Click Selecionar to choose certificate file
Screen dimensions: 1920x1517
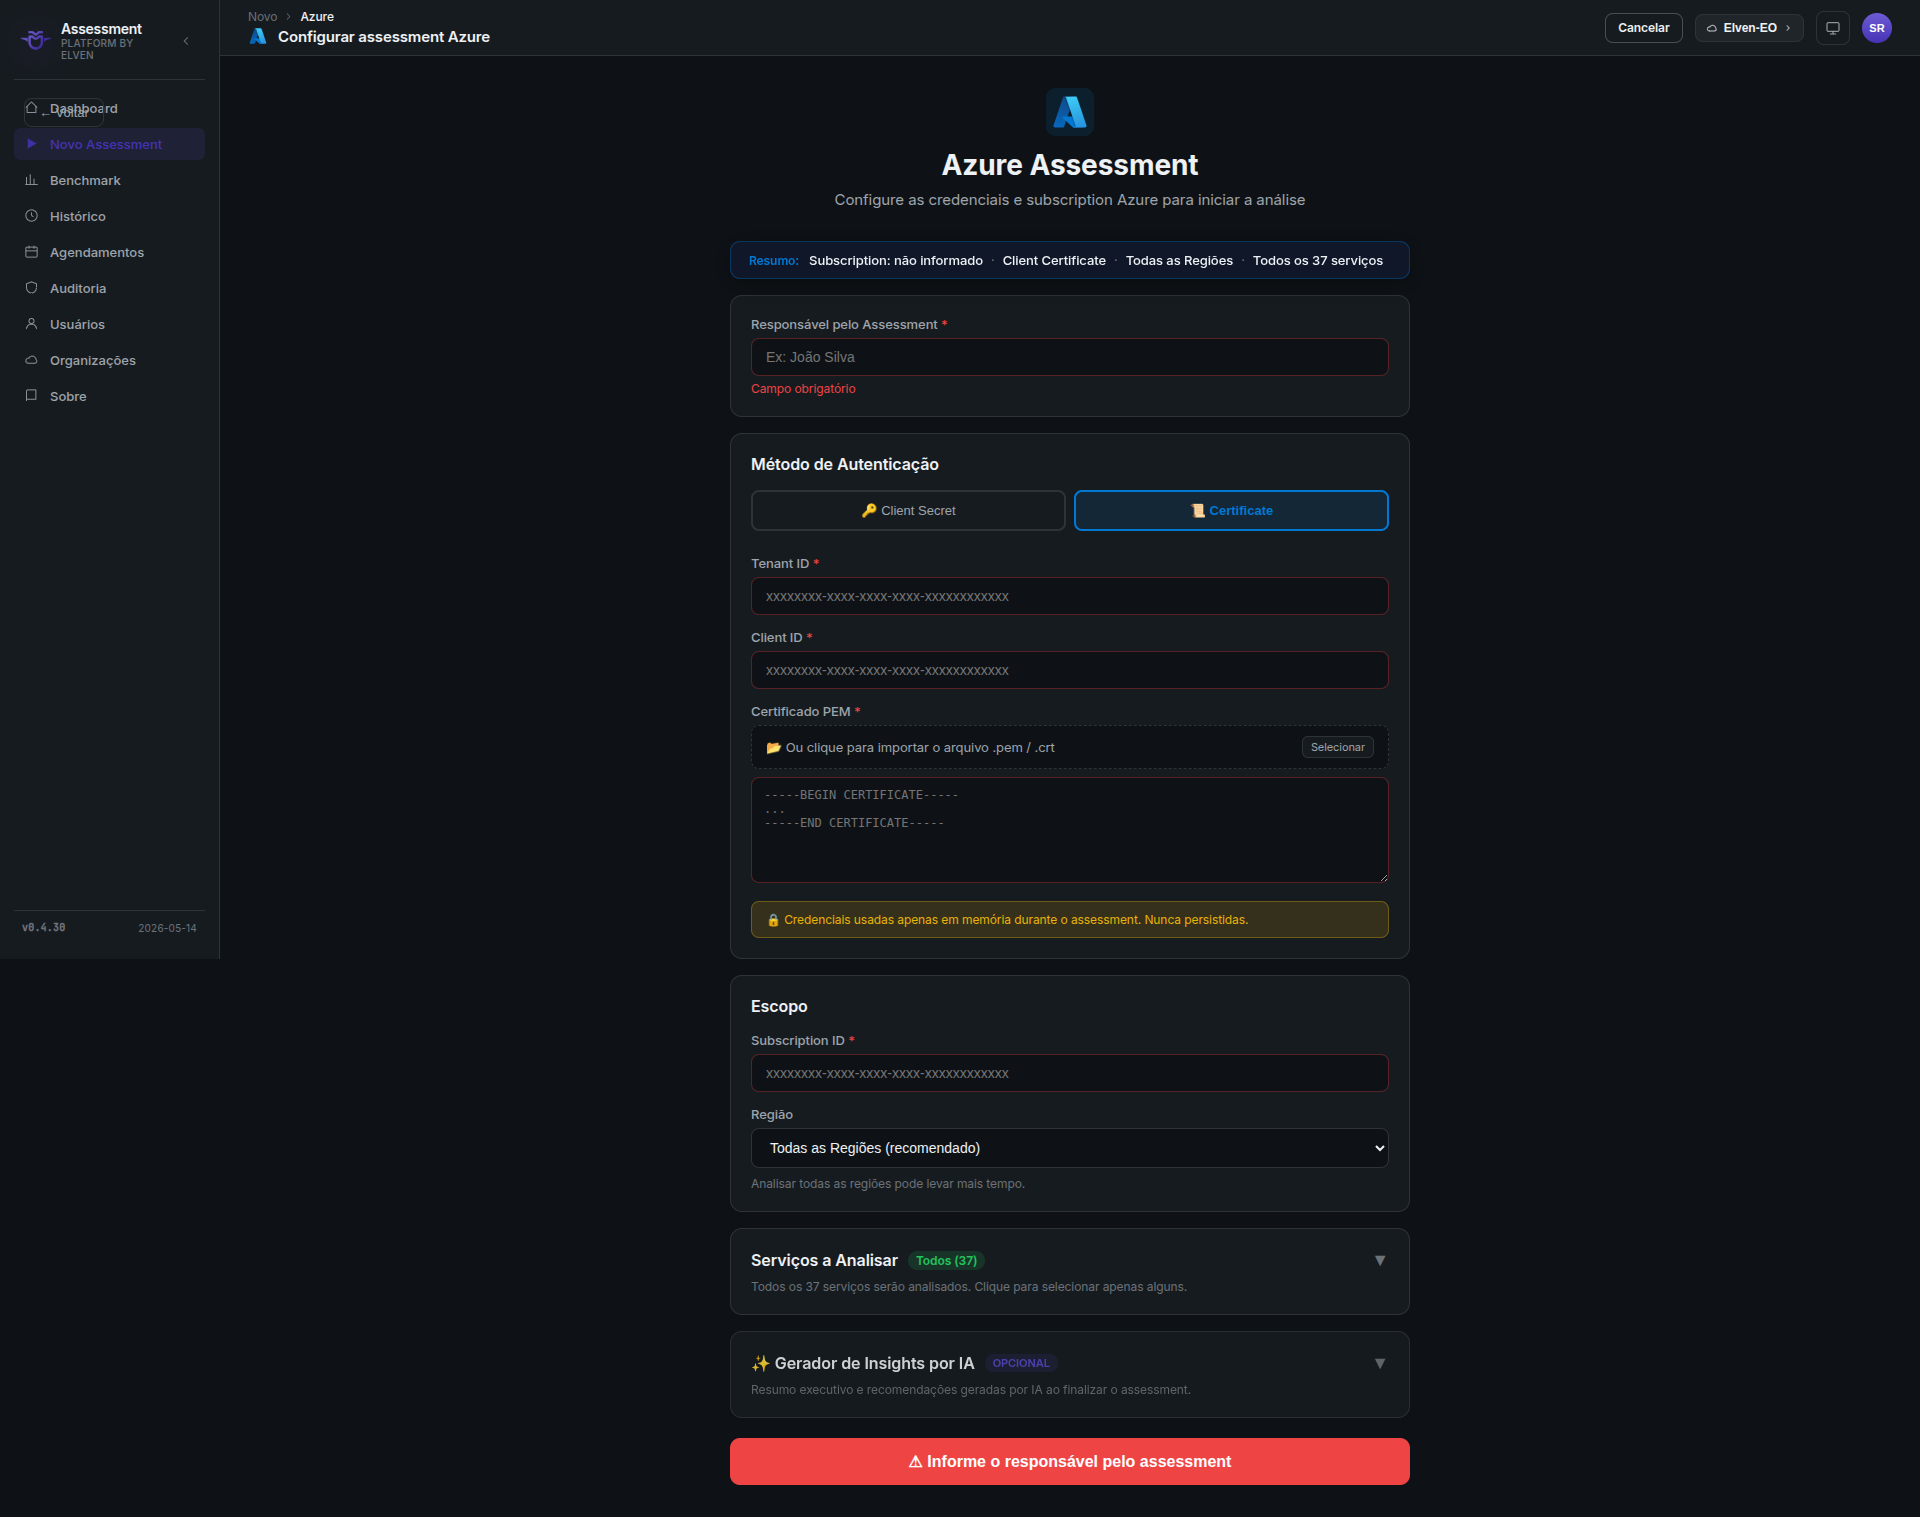point(1337,747)
